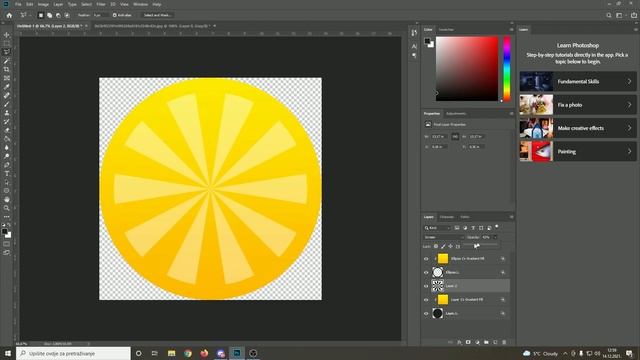Toggle lock image pixels brush icon
Viewport: 640px width, 360px height.
443,246
